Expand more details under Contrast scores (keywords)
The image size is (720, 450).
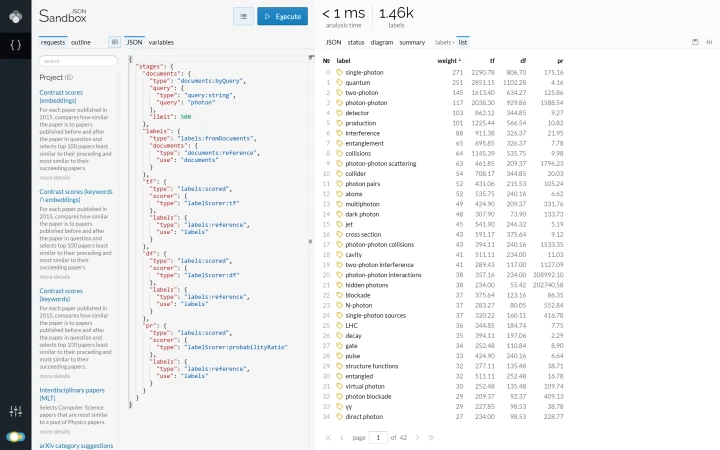(x=55, y=376)
